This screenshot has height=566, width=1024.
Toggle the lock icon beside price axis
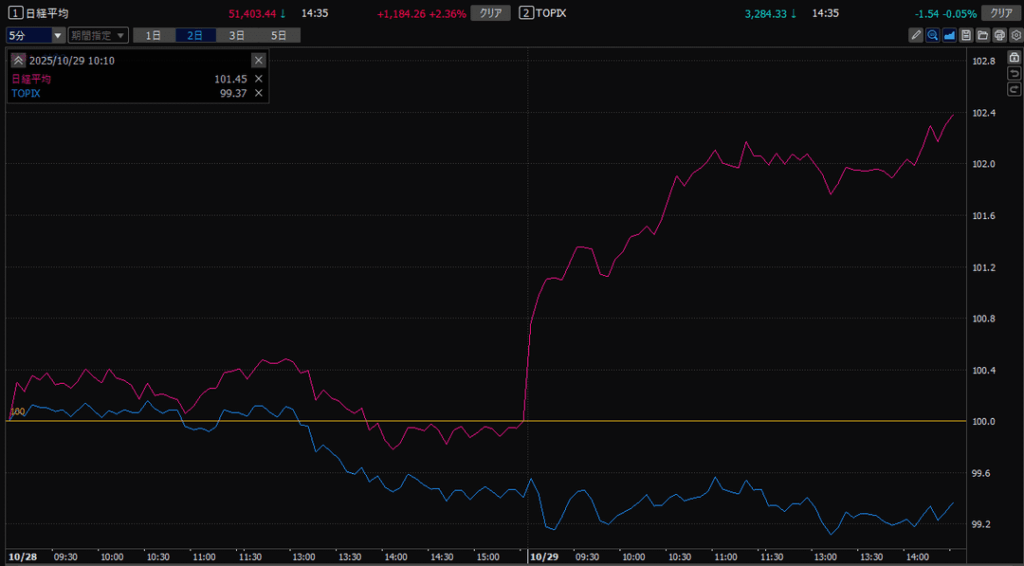tap(1014, 58)
